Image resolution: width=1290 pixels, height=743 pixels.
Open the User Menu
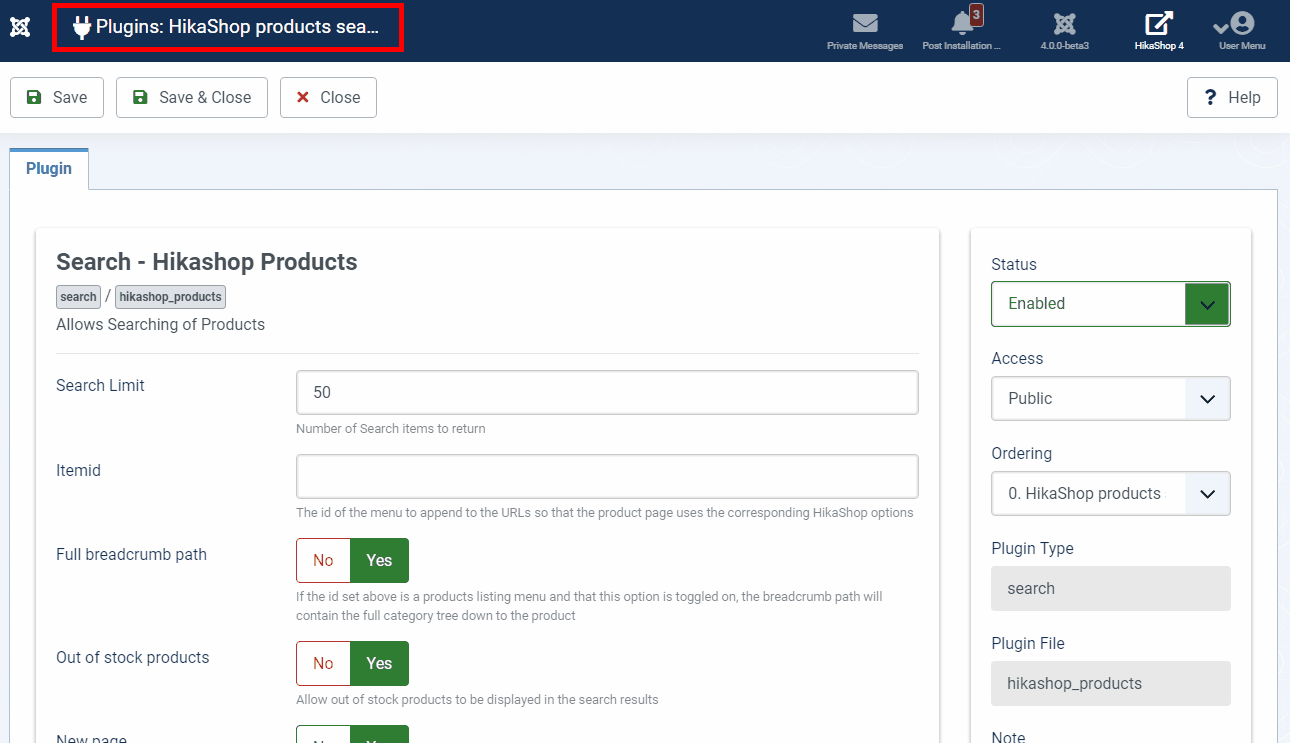1241,30
